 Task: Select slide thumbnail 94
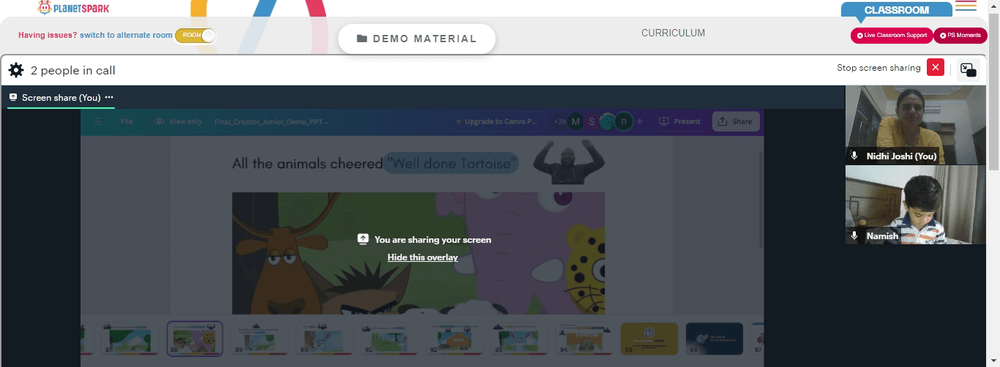click(584, 338)
